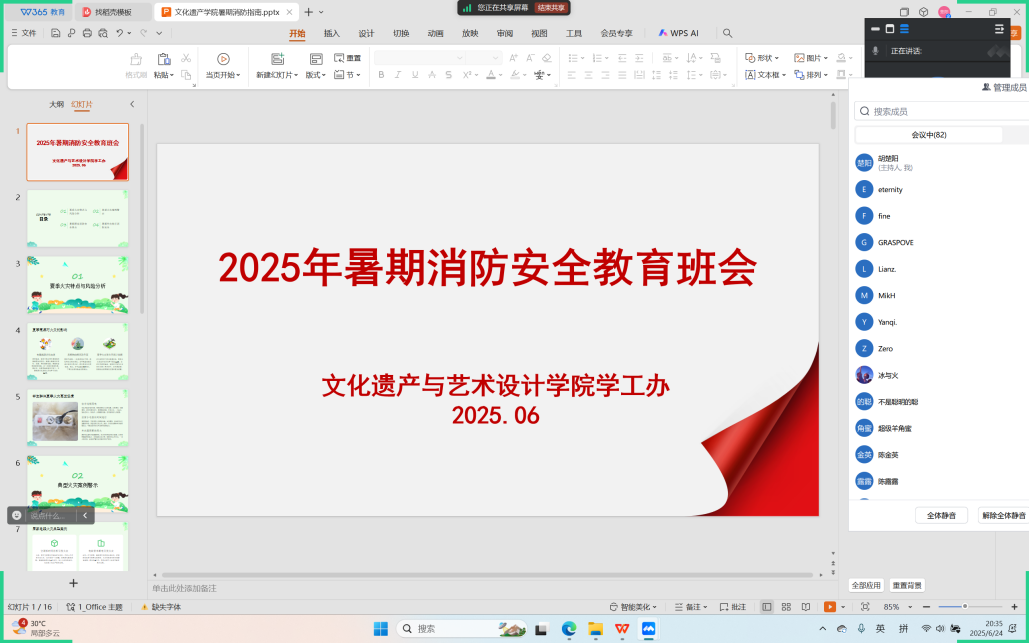
Task: Start slideshow from current slide icon
Action: [x=223, y=59]
